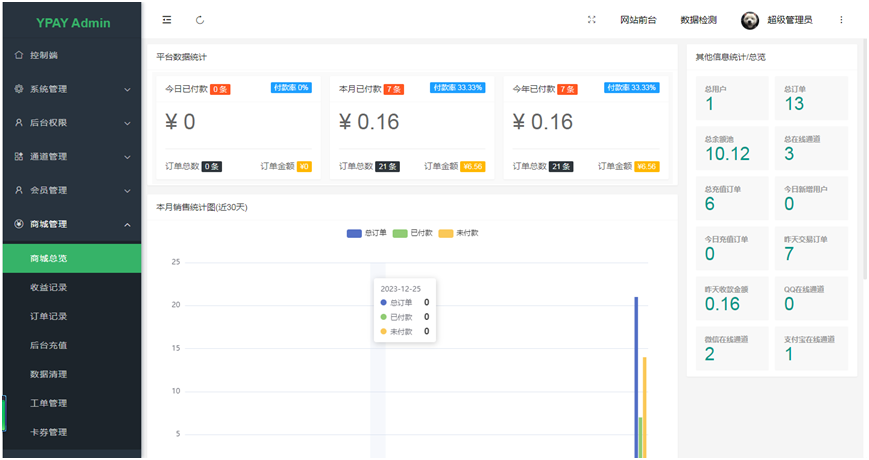
Task: Toggle fullscreen mode icon
Action: pos(591,19)
